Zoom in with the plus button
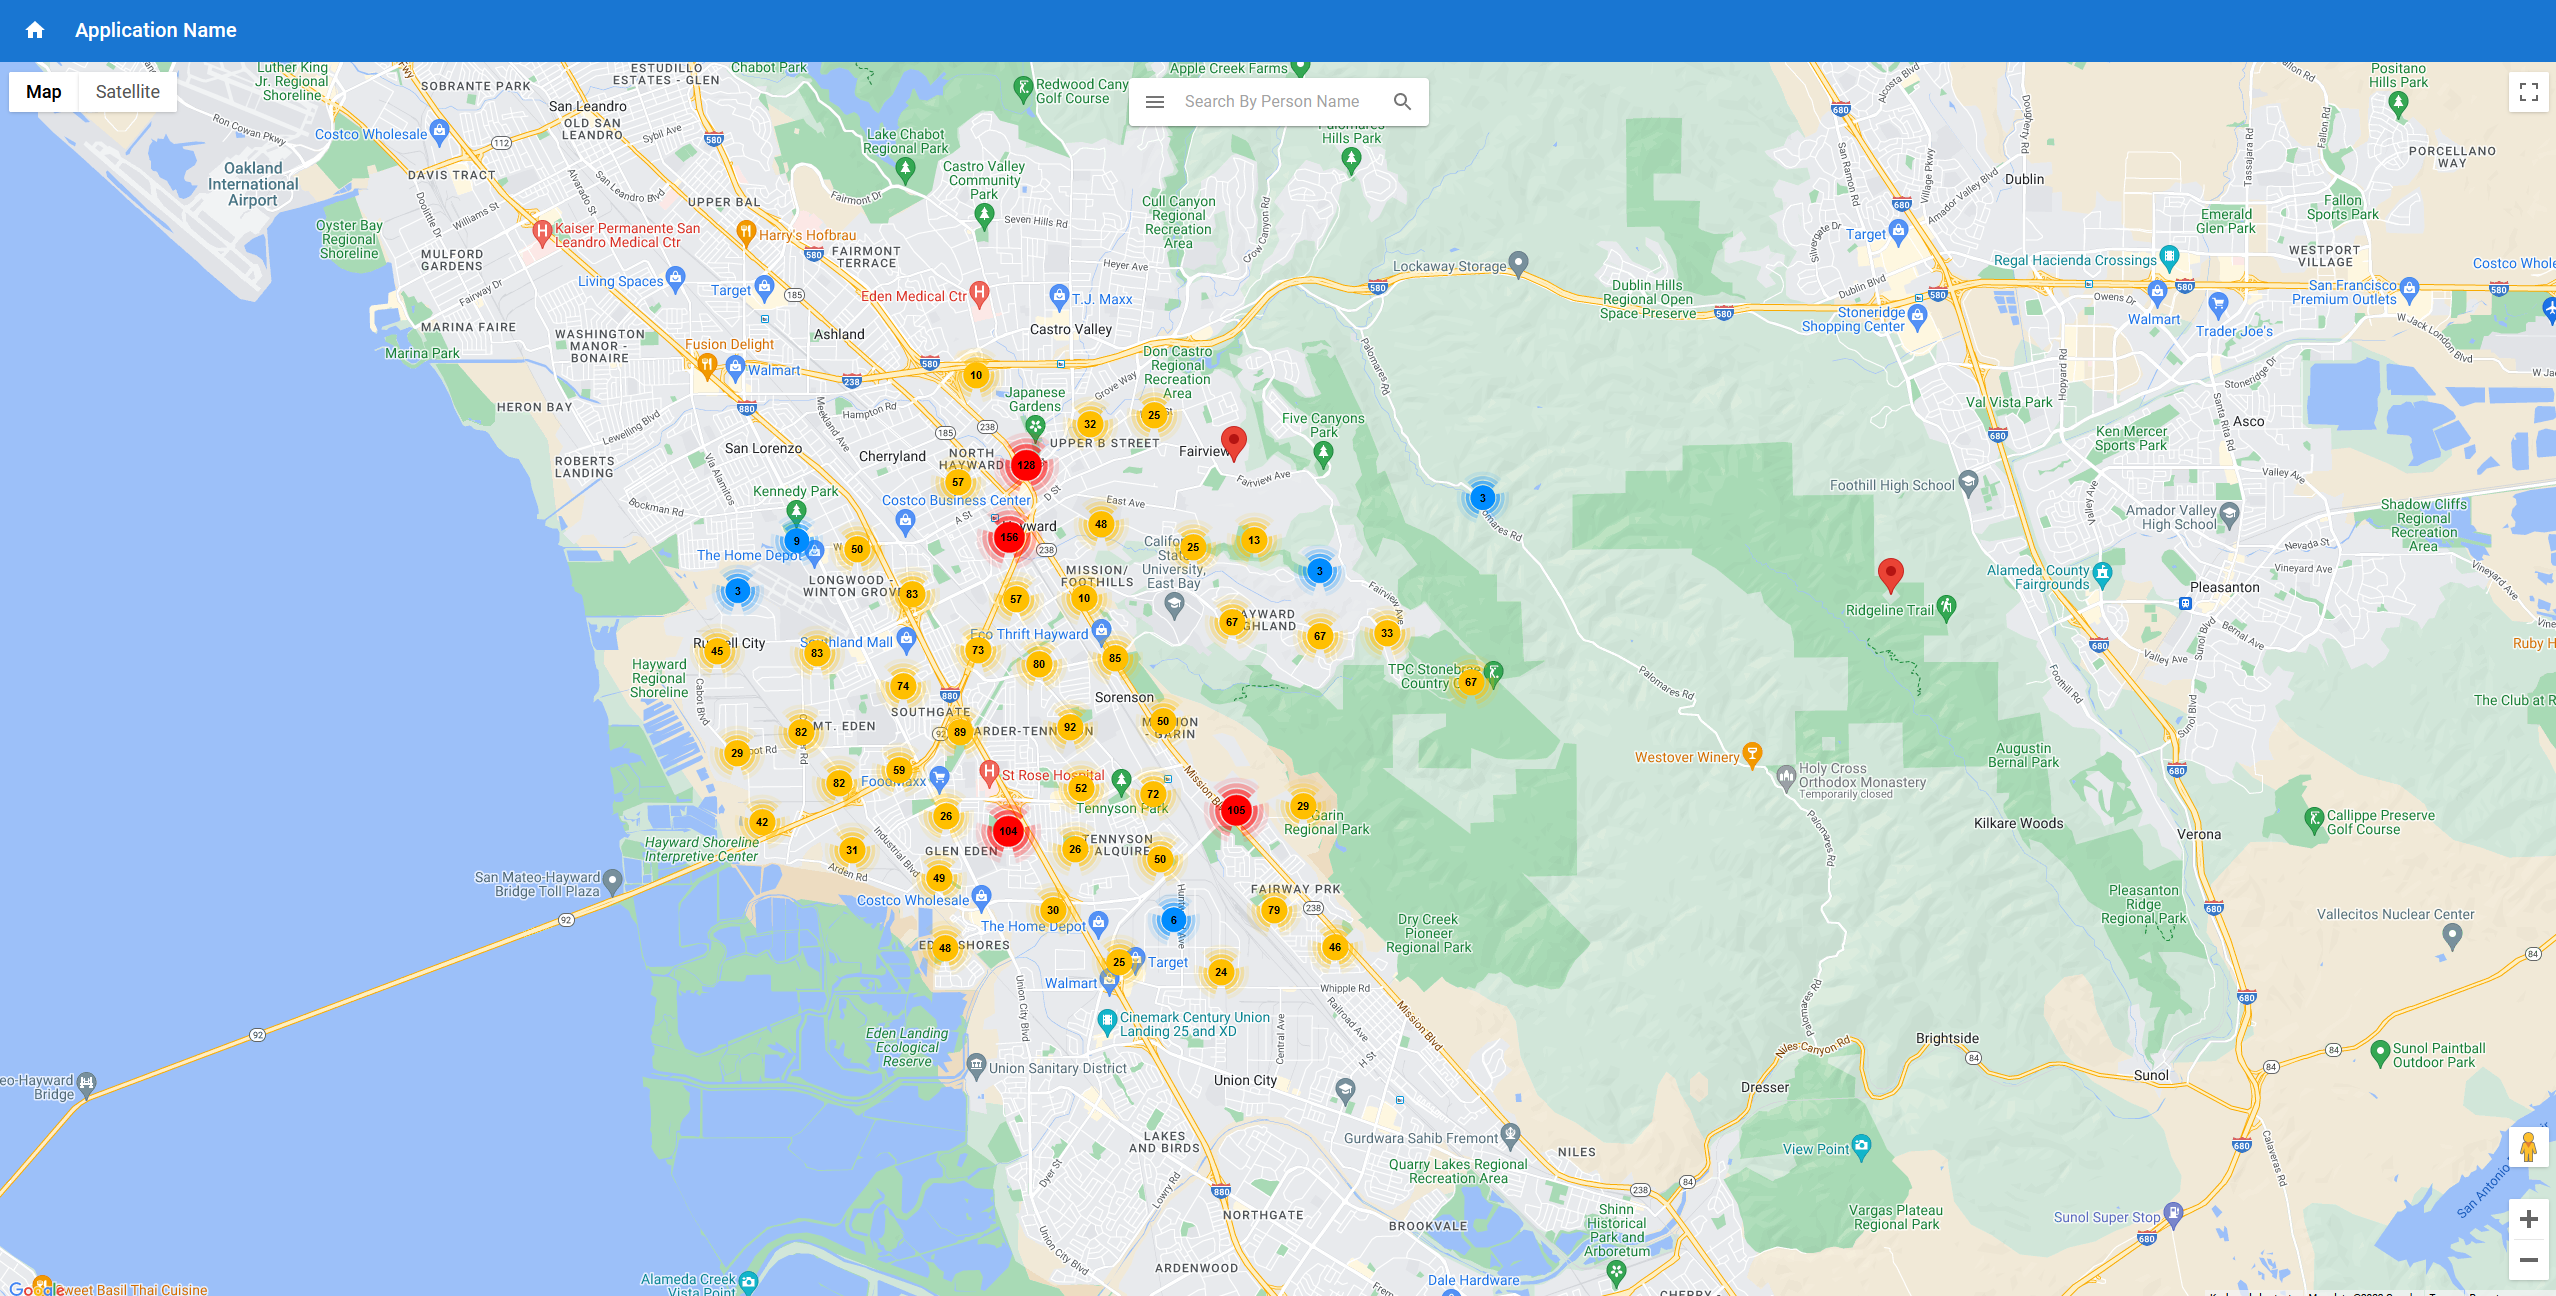Screen dimensions: 2556x1296 2529,1219
